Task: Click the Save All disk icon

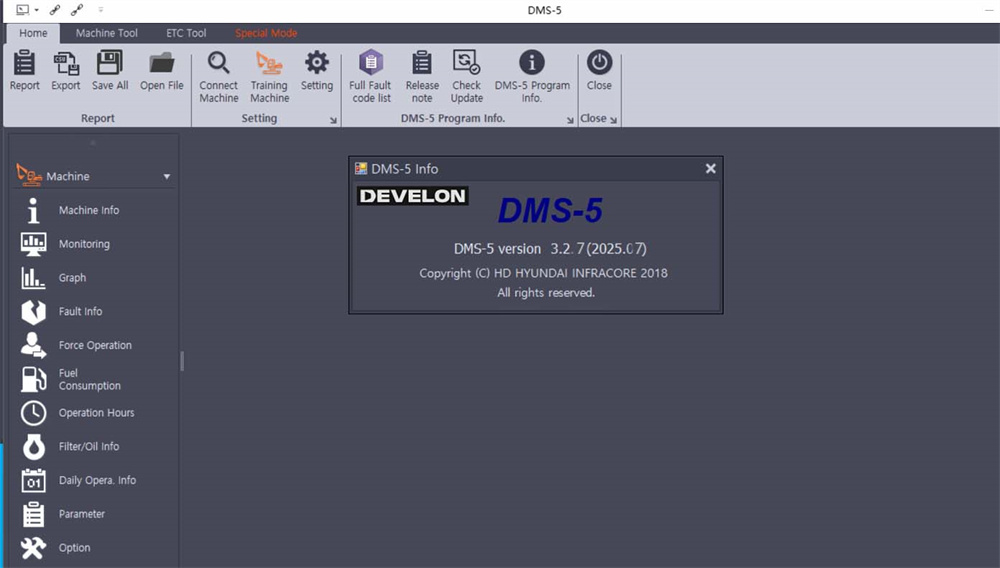Action: coord(110,64)
